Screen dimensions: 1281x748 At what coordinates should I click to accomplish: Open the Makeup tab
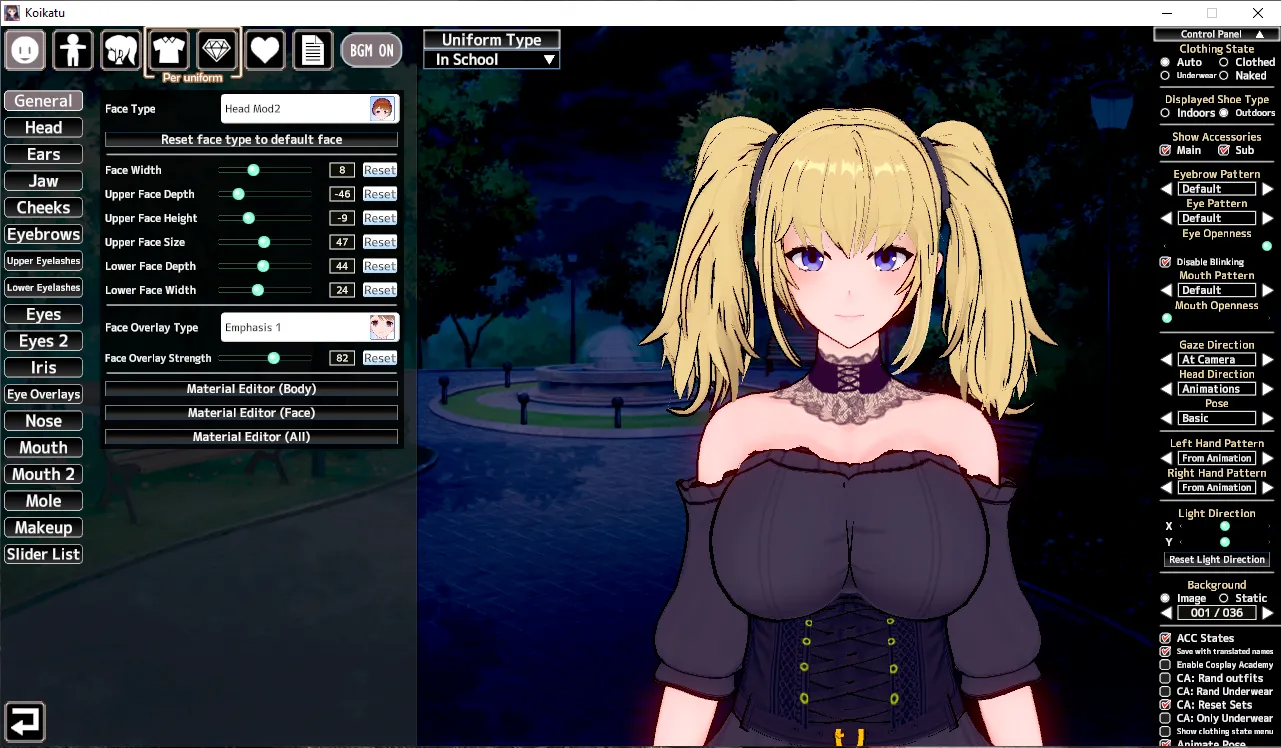43,528
